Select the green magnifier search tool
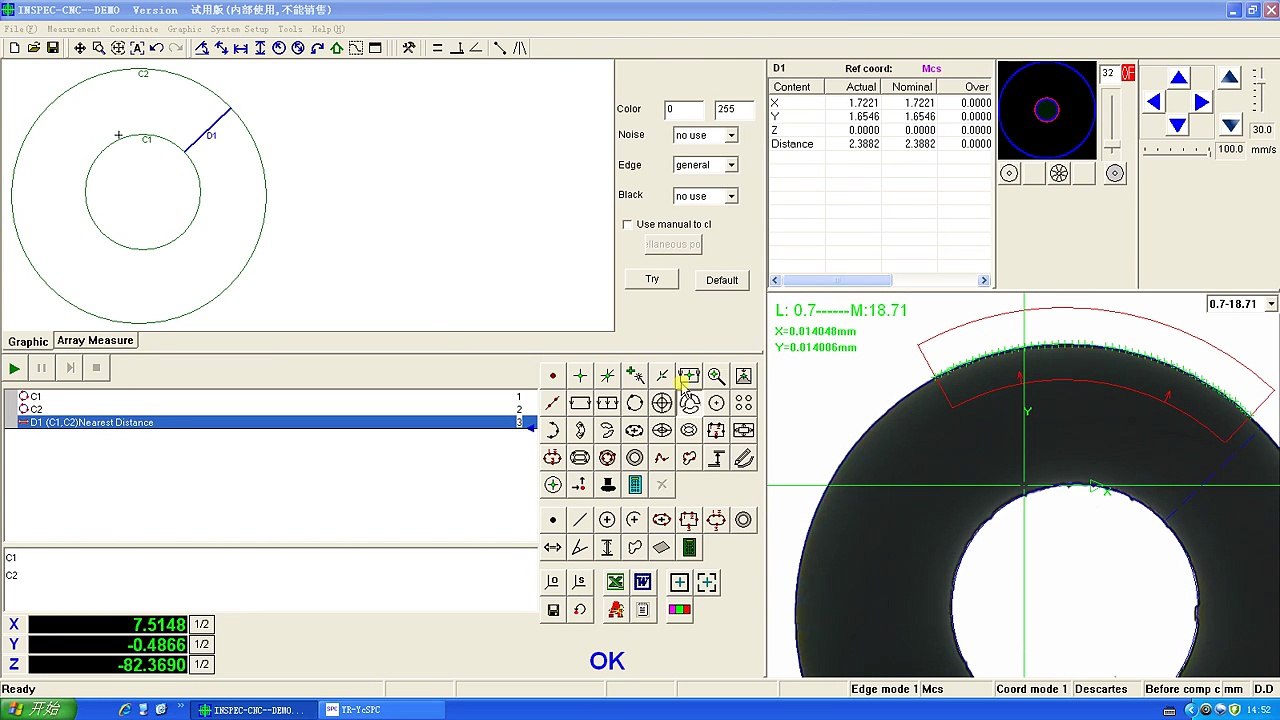The image size is (1280, 720). point(716,376)
